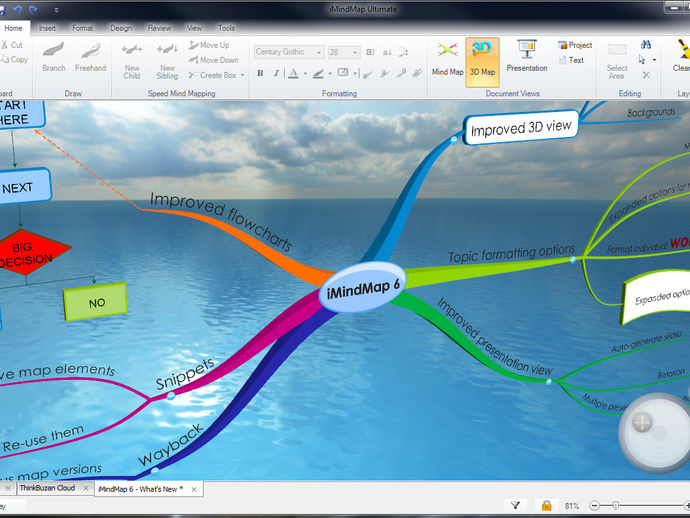Switch to Text view
The width and height of the screenshot is (690, 518).
pyautogui.click(x=571, y=60)
